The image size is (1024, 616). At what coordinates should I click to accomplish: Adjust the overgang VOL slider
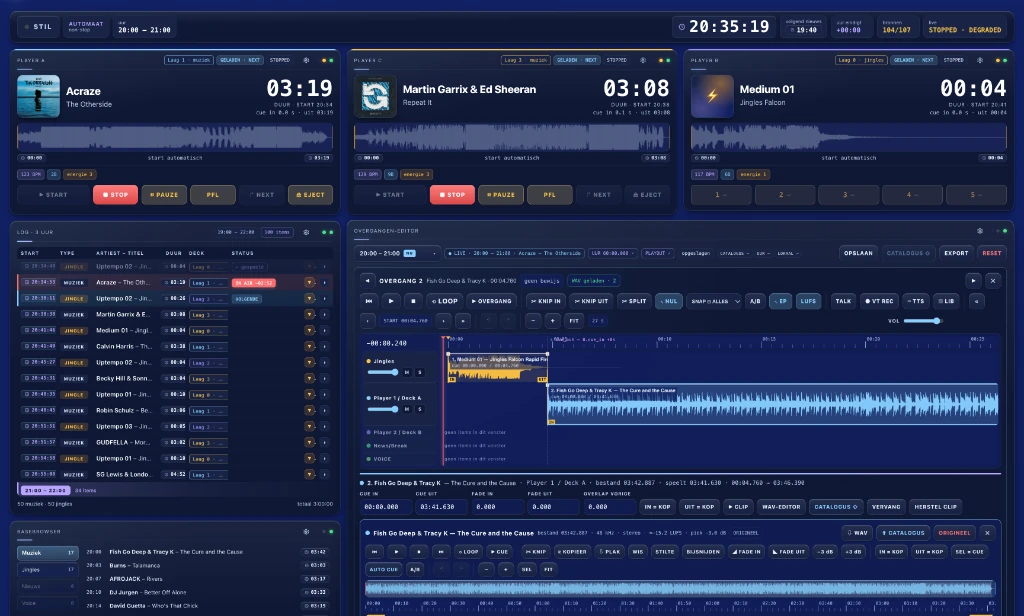922,321
